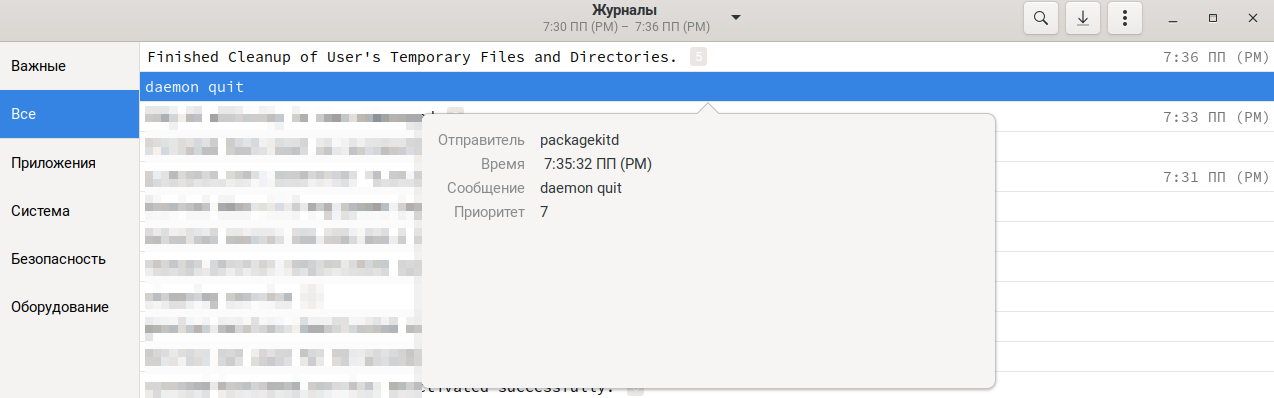Show the Безопасность logs
The width and height of the screenshot is (1274, 398).
(69, 259)
